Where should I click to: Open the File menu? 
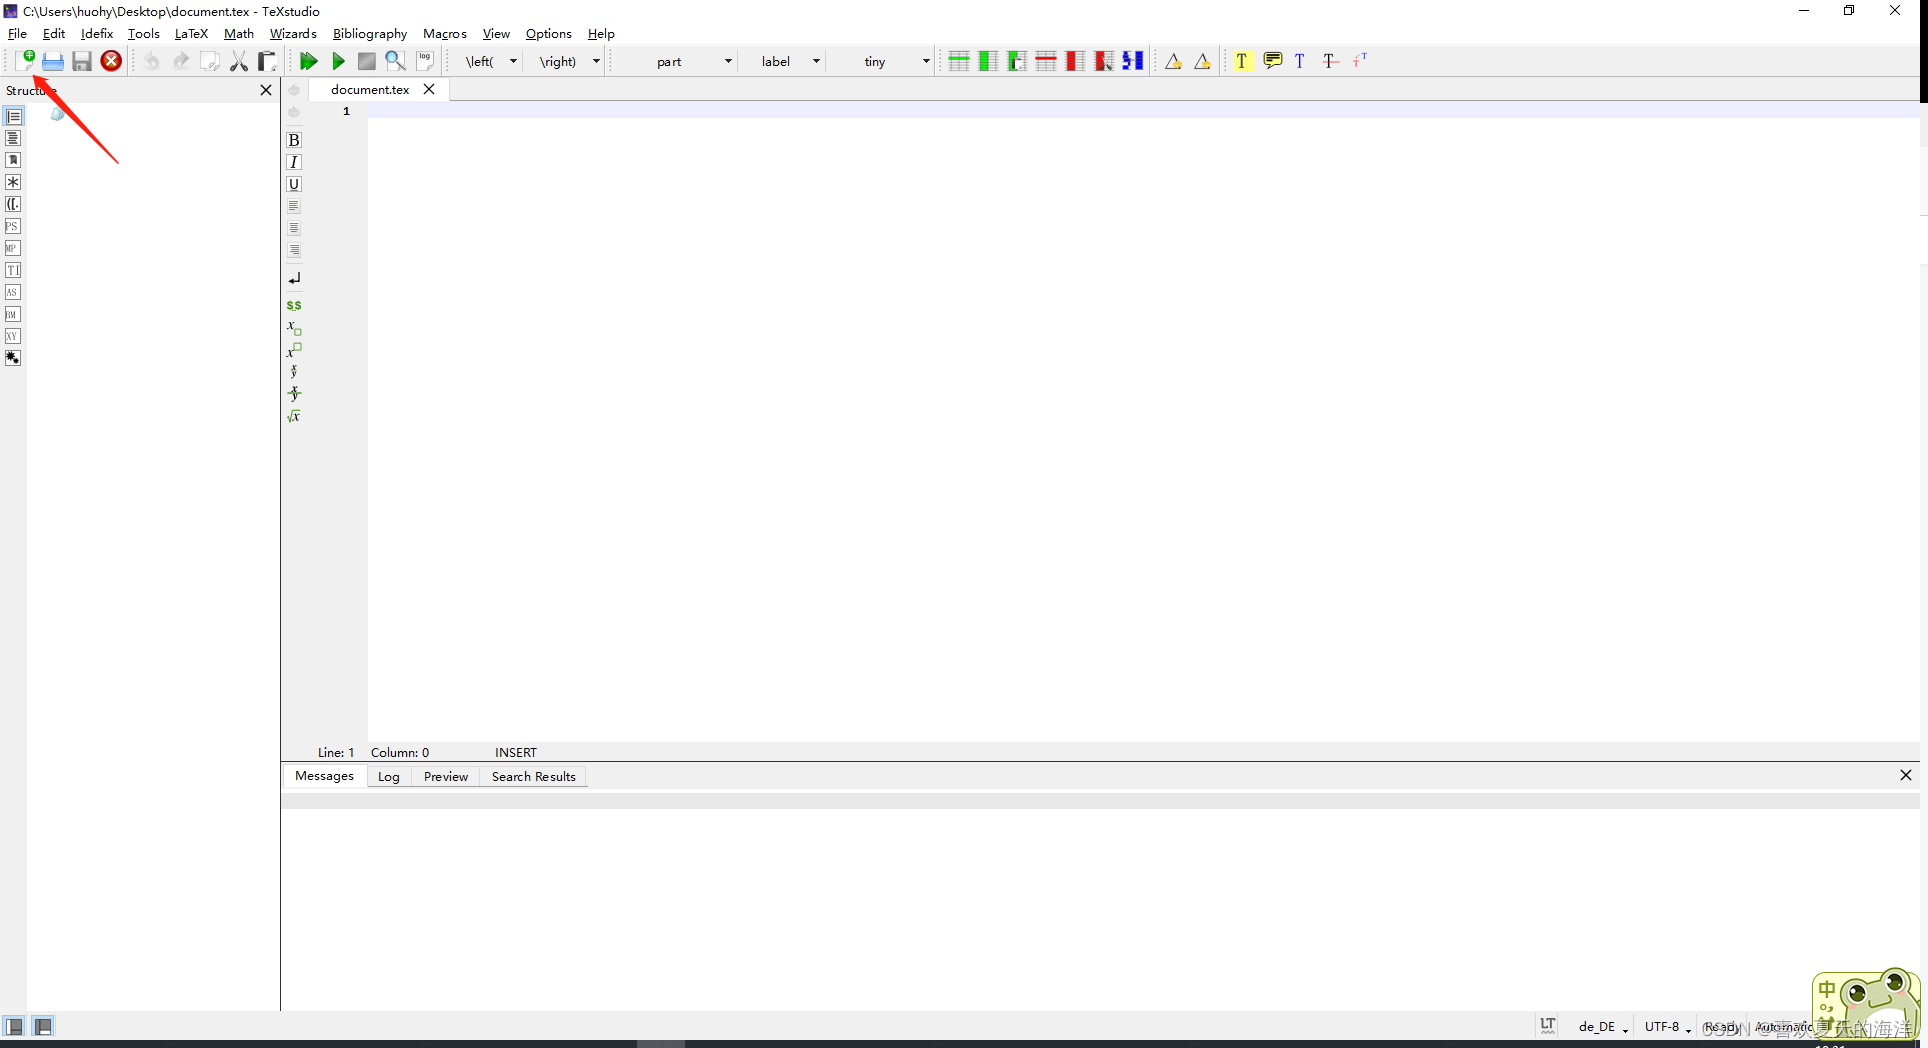pyautogui.click(x=17, y=33)
